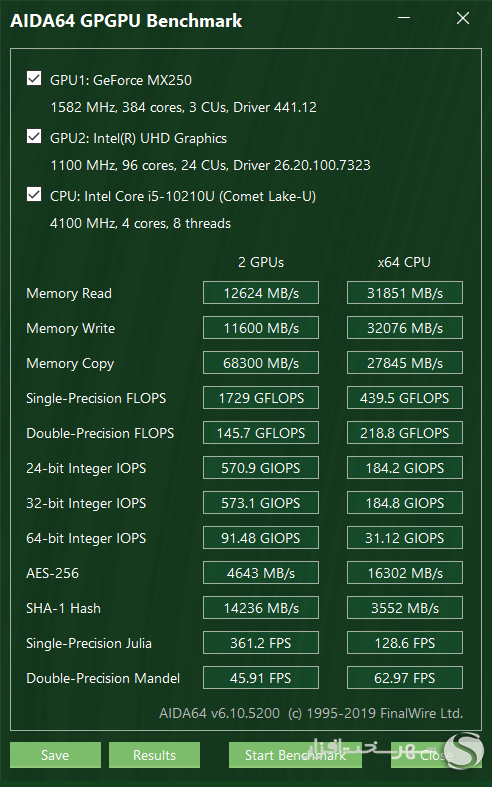Click the 31.12 GIOPS CPU result

pos(405,538)
